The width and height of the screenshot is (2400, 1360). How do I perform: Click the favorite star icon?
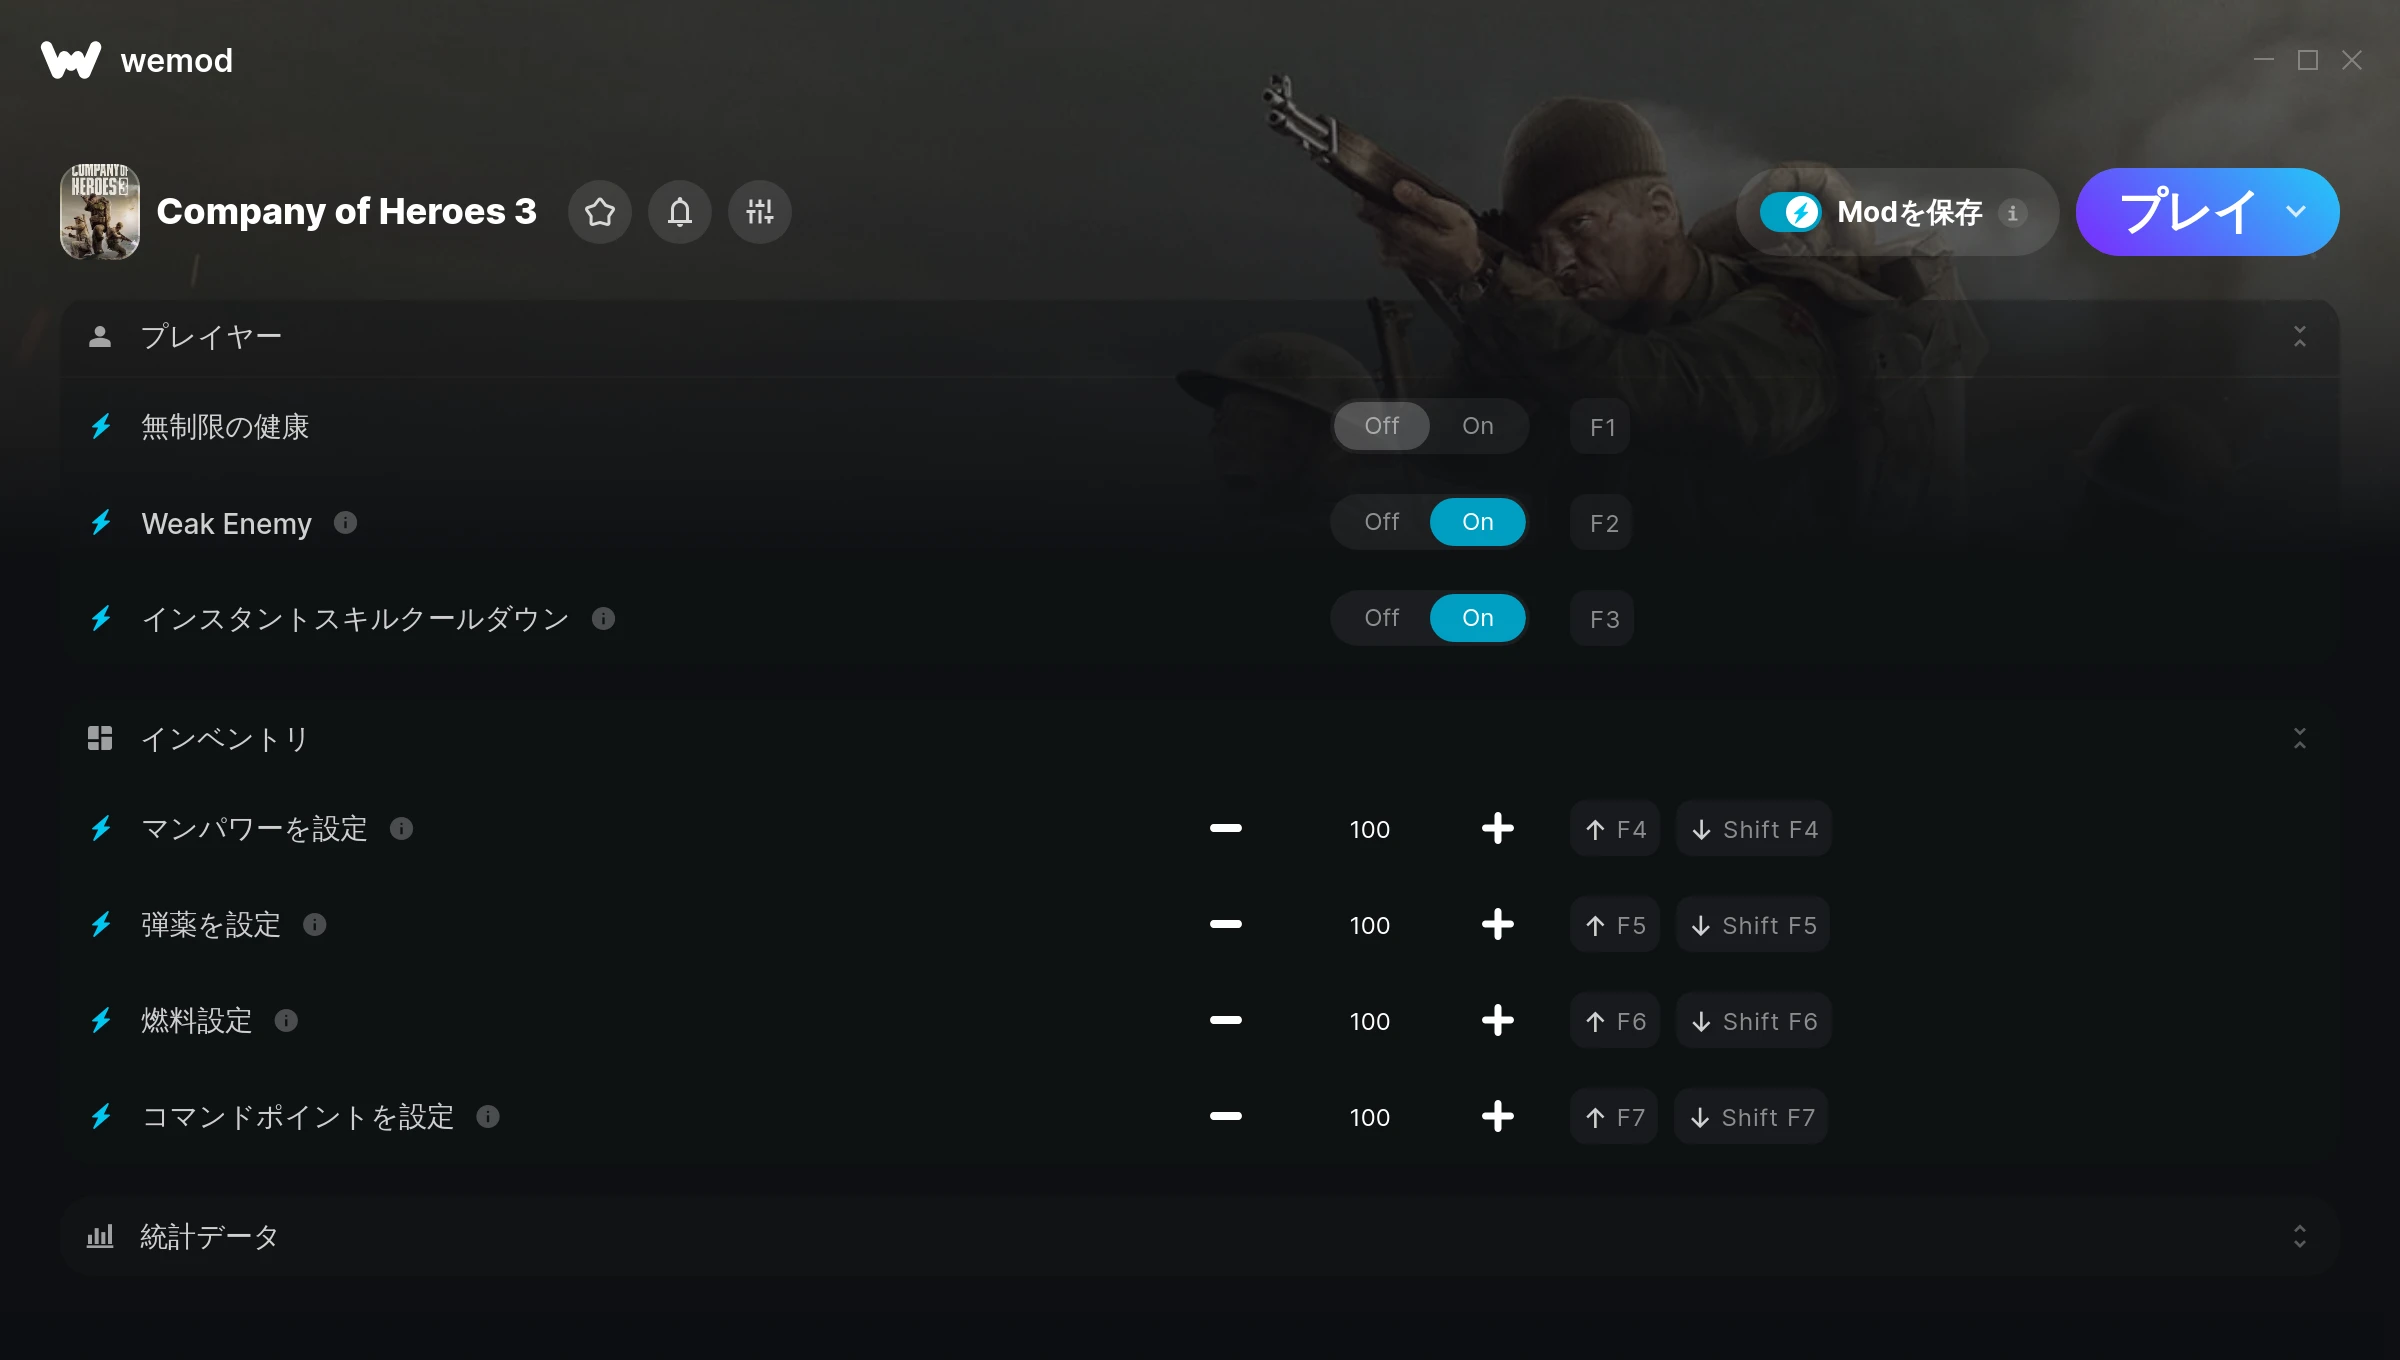(x=600, y=212)
